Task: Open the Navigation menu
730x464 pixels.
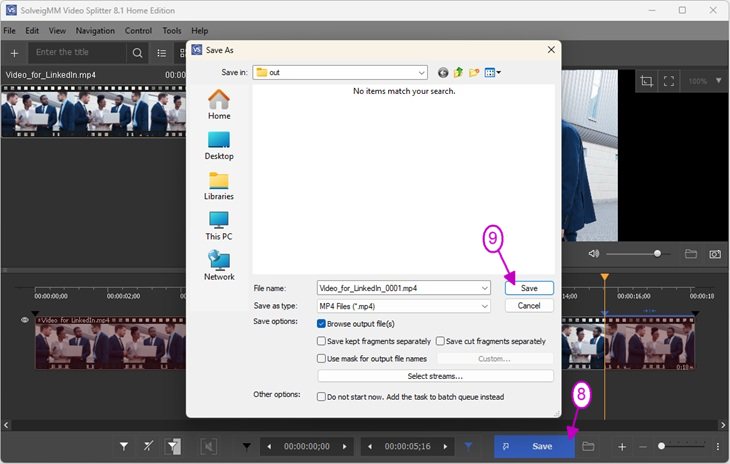Action: 95,31
